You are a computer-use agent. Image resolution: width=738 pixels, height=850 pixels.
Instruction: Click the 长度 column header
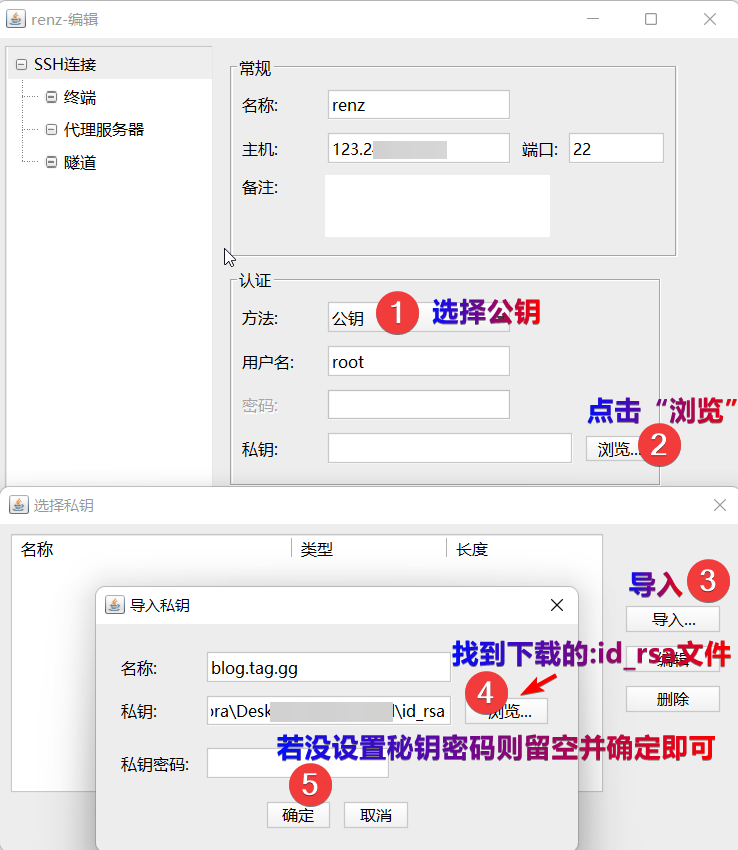pos(524,549)
